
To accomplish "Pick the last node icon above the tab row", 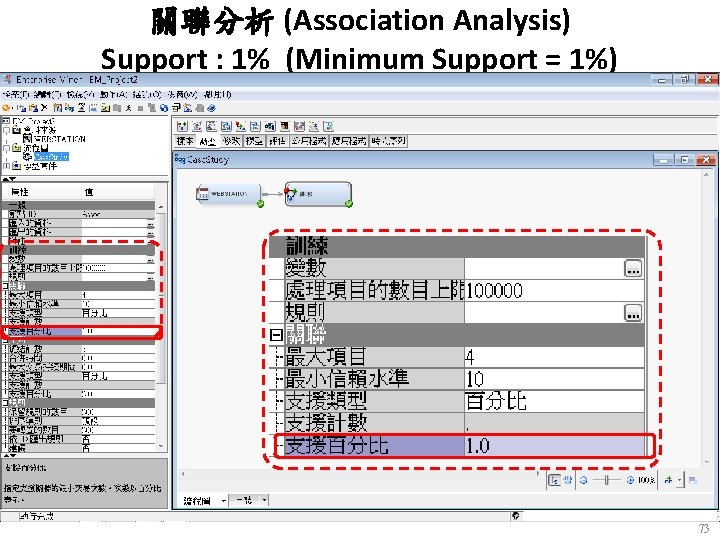I will click(x=328, y=126).
